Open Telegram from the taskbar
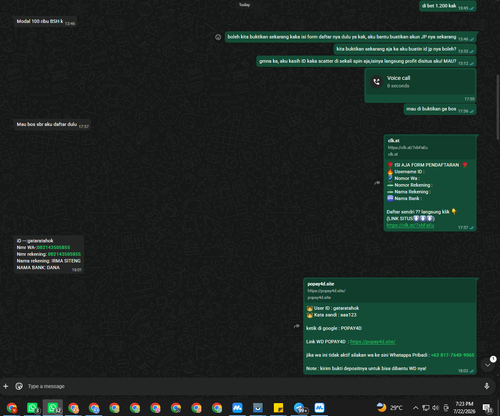Viewport: 500px width, 416px height. tap(299, 408)
